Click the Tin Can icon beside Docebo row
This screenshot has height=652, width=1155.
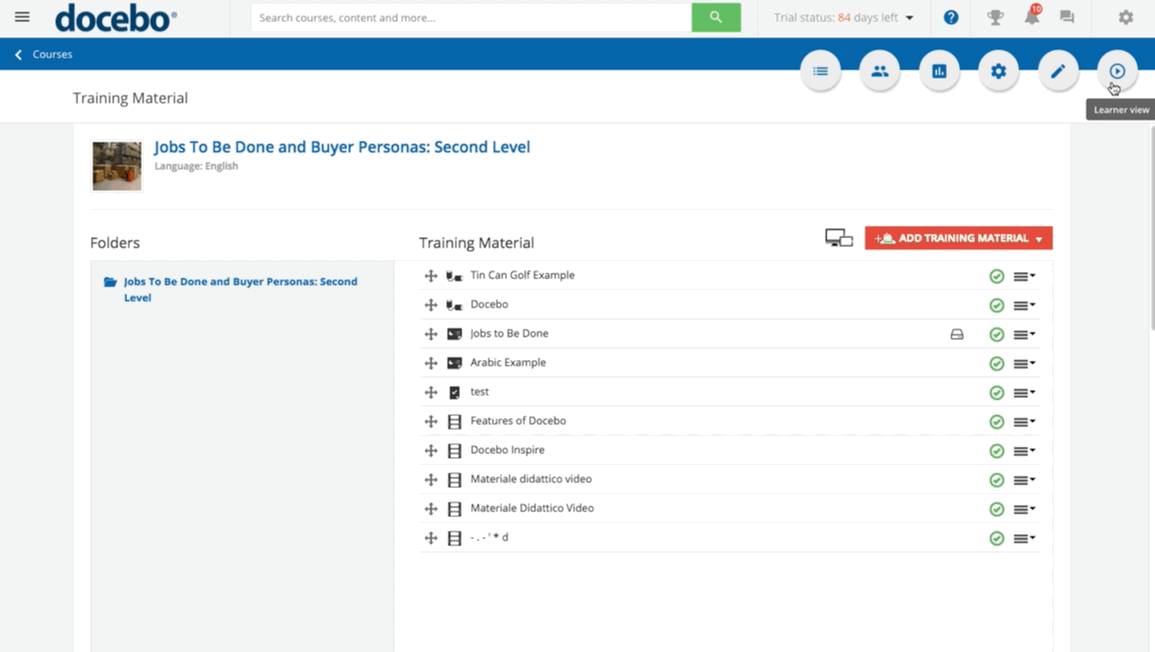[454, 305]
